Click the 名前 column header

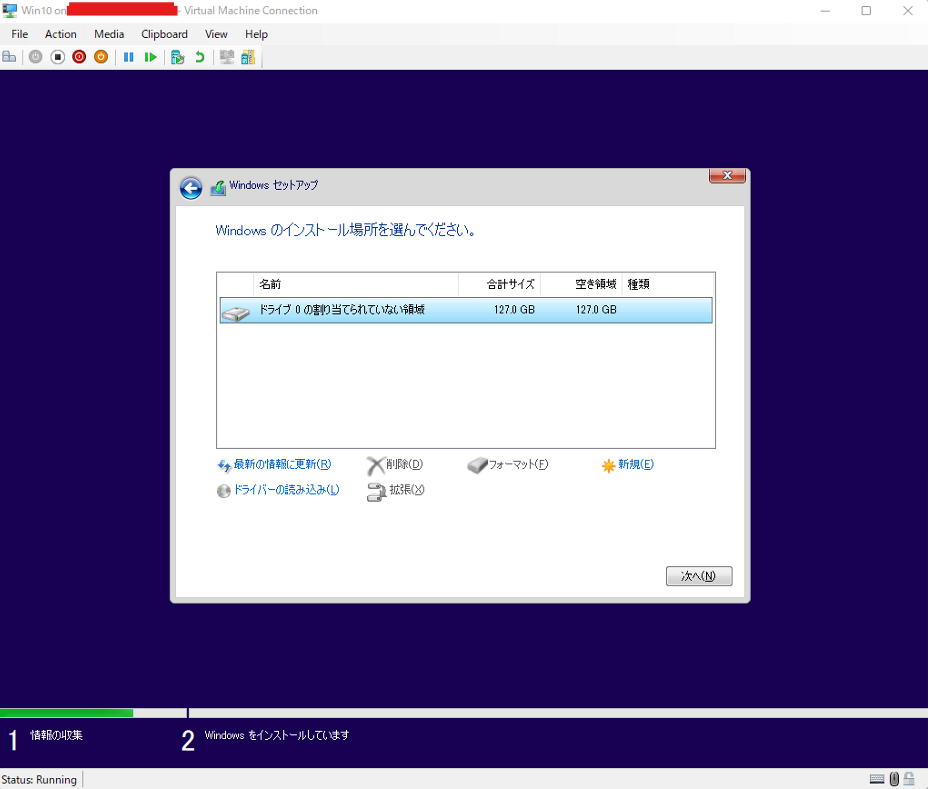pyautogui.click(x=356, y=284)
